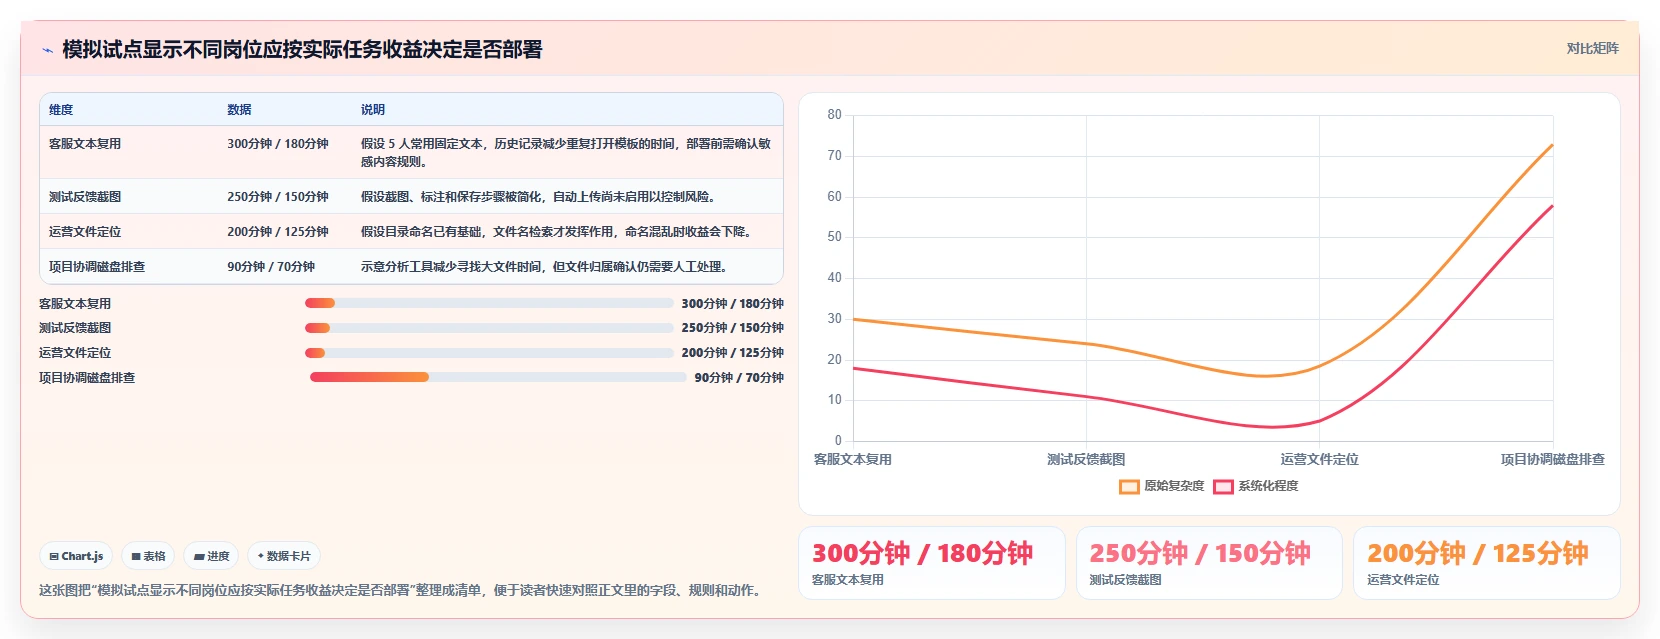Screen dimensions: 1660x639
Task: Click the footer summary sentence 这张图把
Action: (403, 591)
